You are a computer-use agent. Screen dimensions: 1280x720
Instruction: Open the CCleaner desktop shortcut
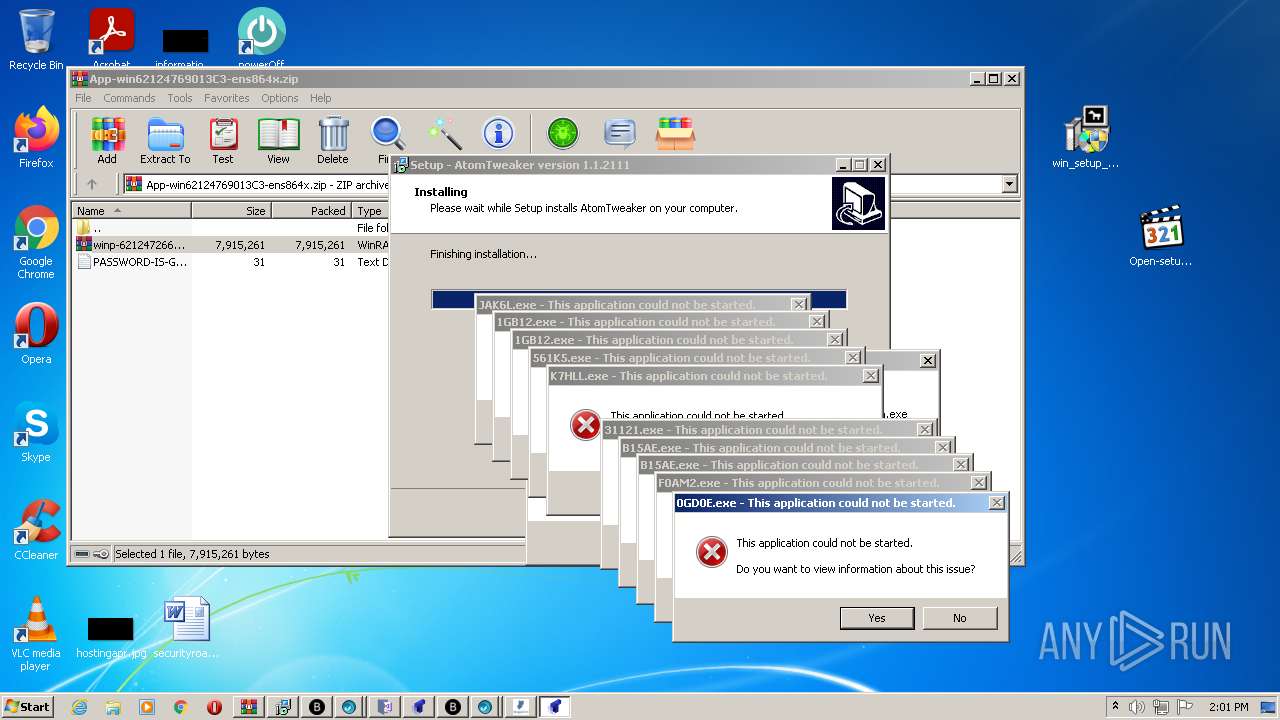pyautogui.click(x=36, y=530)
